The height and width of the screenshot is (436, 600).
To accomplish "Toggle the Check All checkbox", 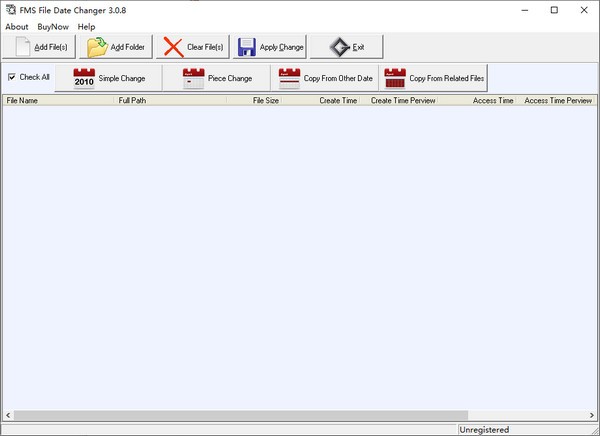I will click(x=12, y=77).
